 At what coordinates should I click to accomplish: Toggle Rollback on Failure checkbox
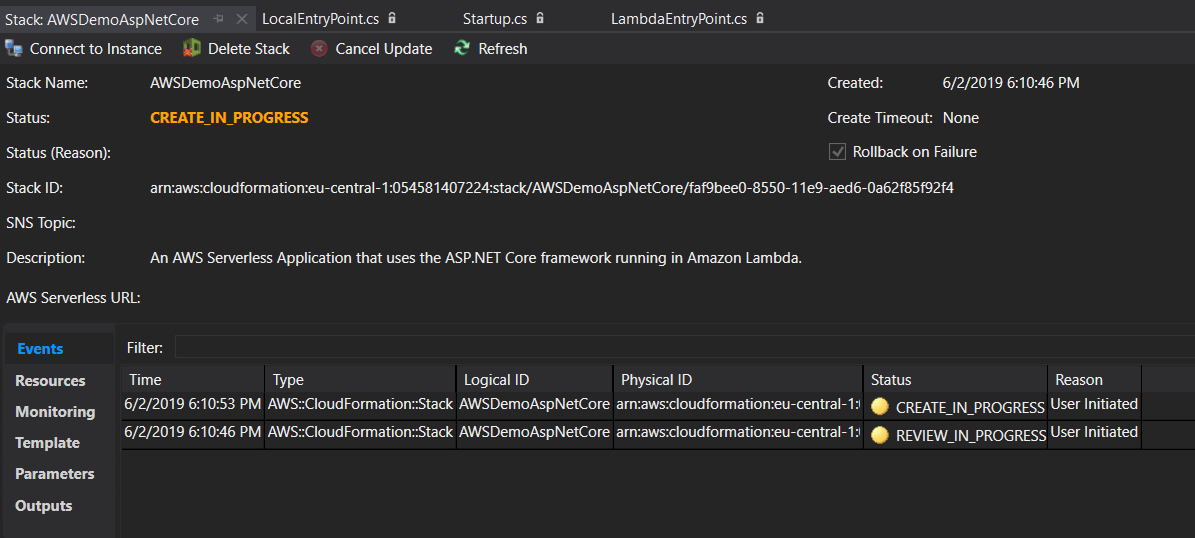(x=838, y=152)
